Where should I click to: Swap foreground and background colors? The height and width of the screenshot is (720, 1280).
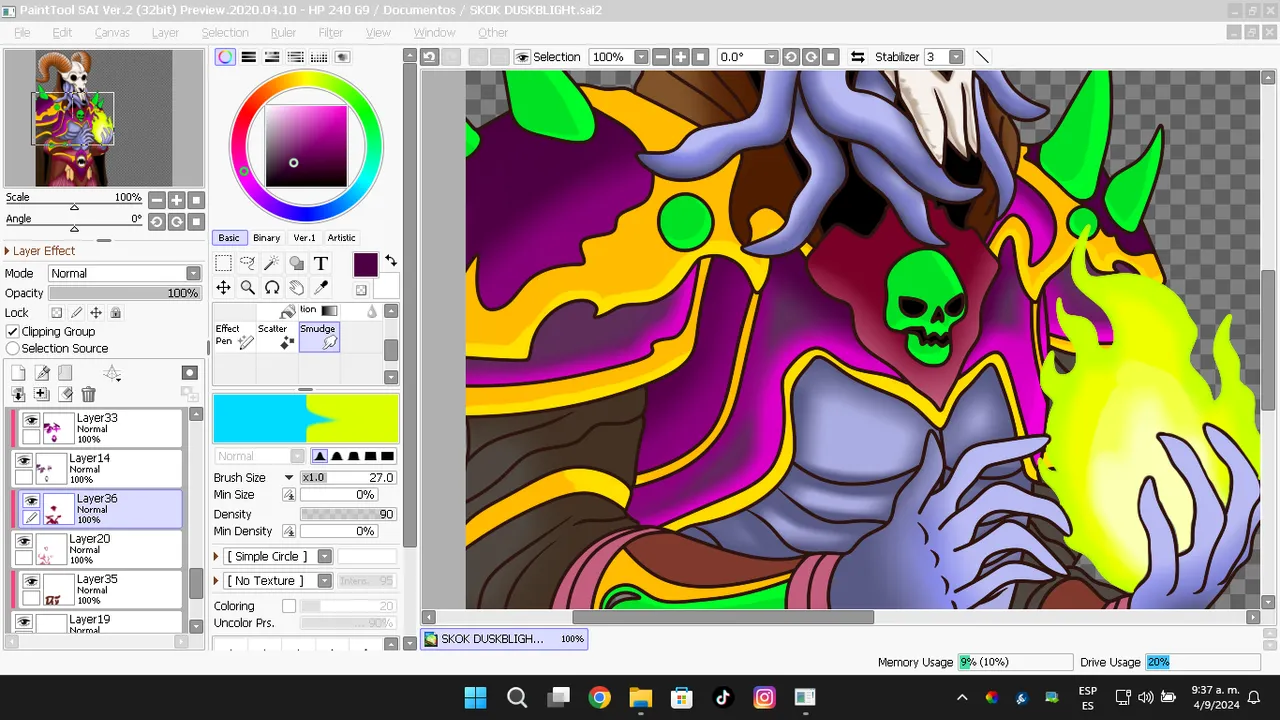391,261
